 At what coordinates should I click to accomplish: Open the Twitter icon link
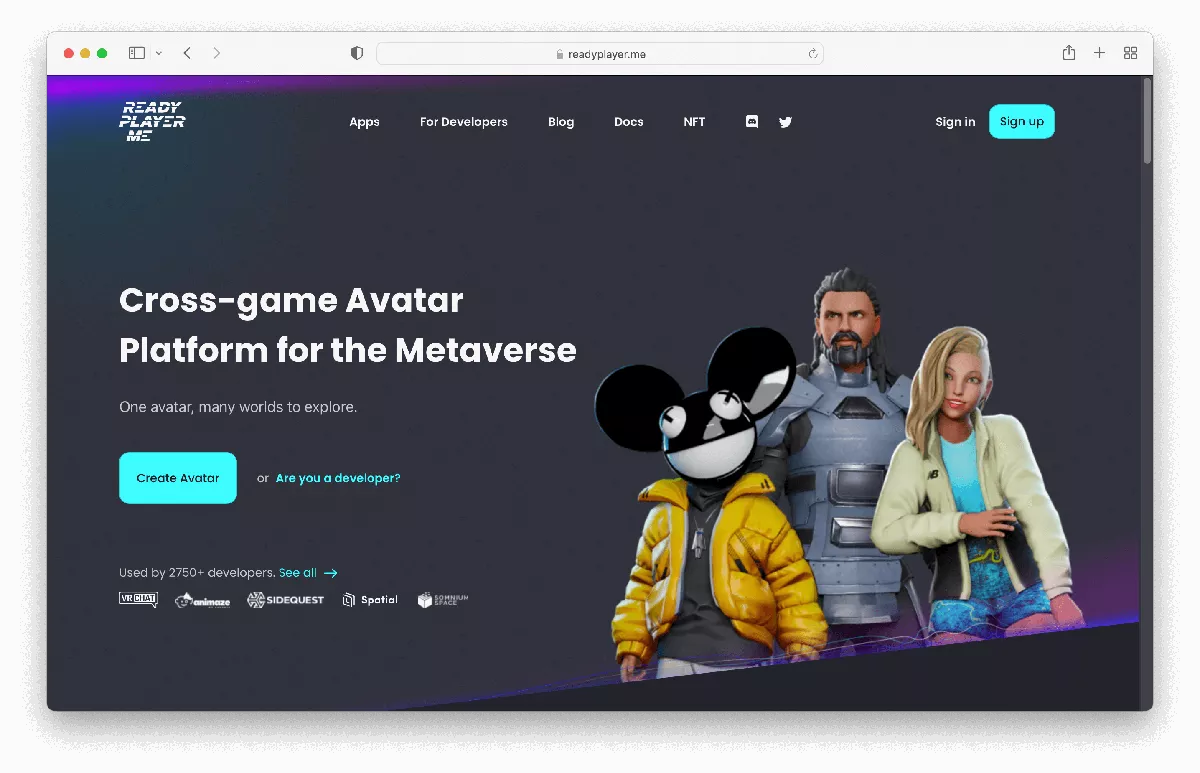pos(786,122)
